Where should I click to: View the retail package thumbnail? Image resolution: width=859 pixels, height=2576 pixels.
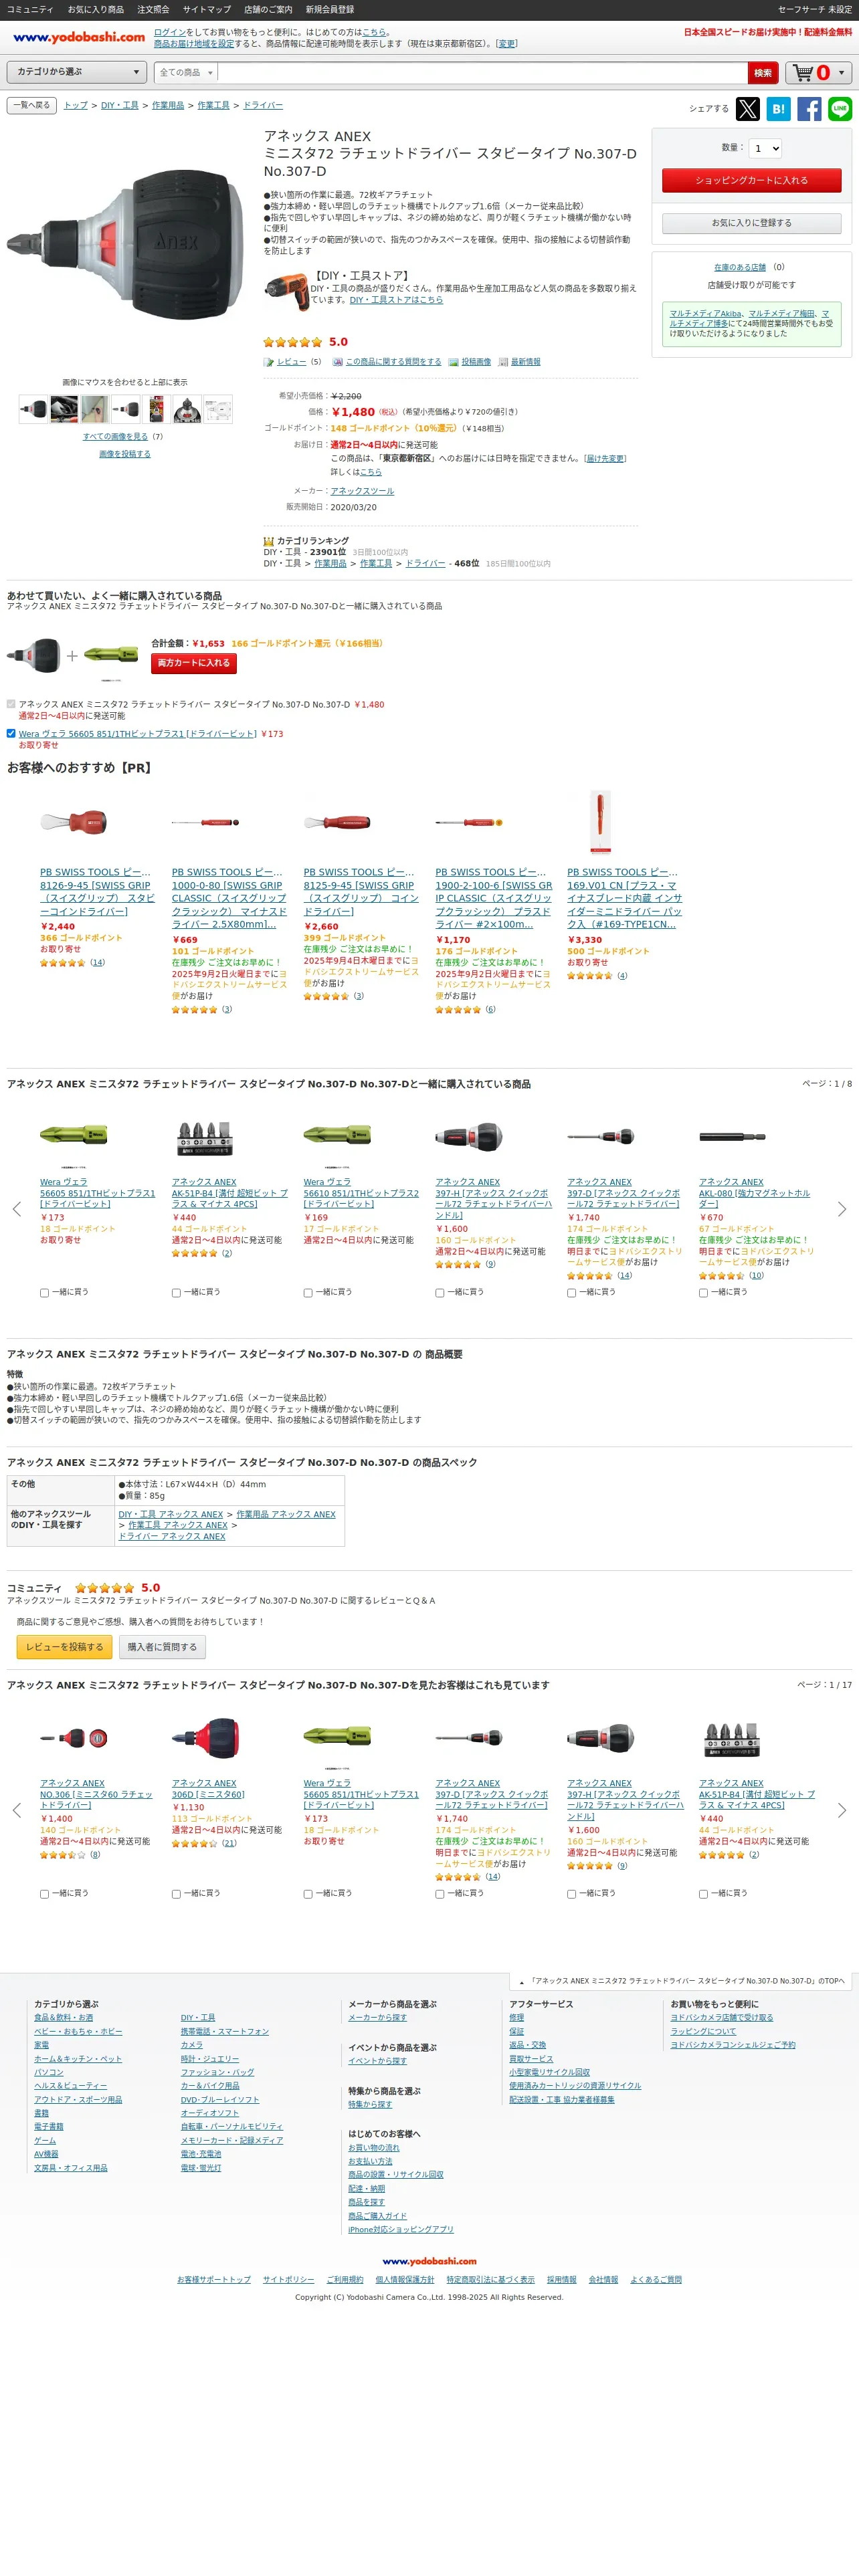[157, 409]
